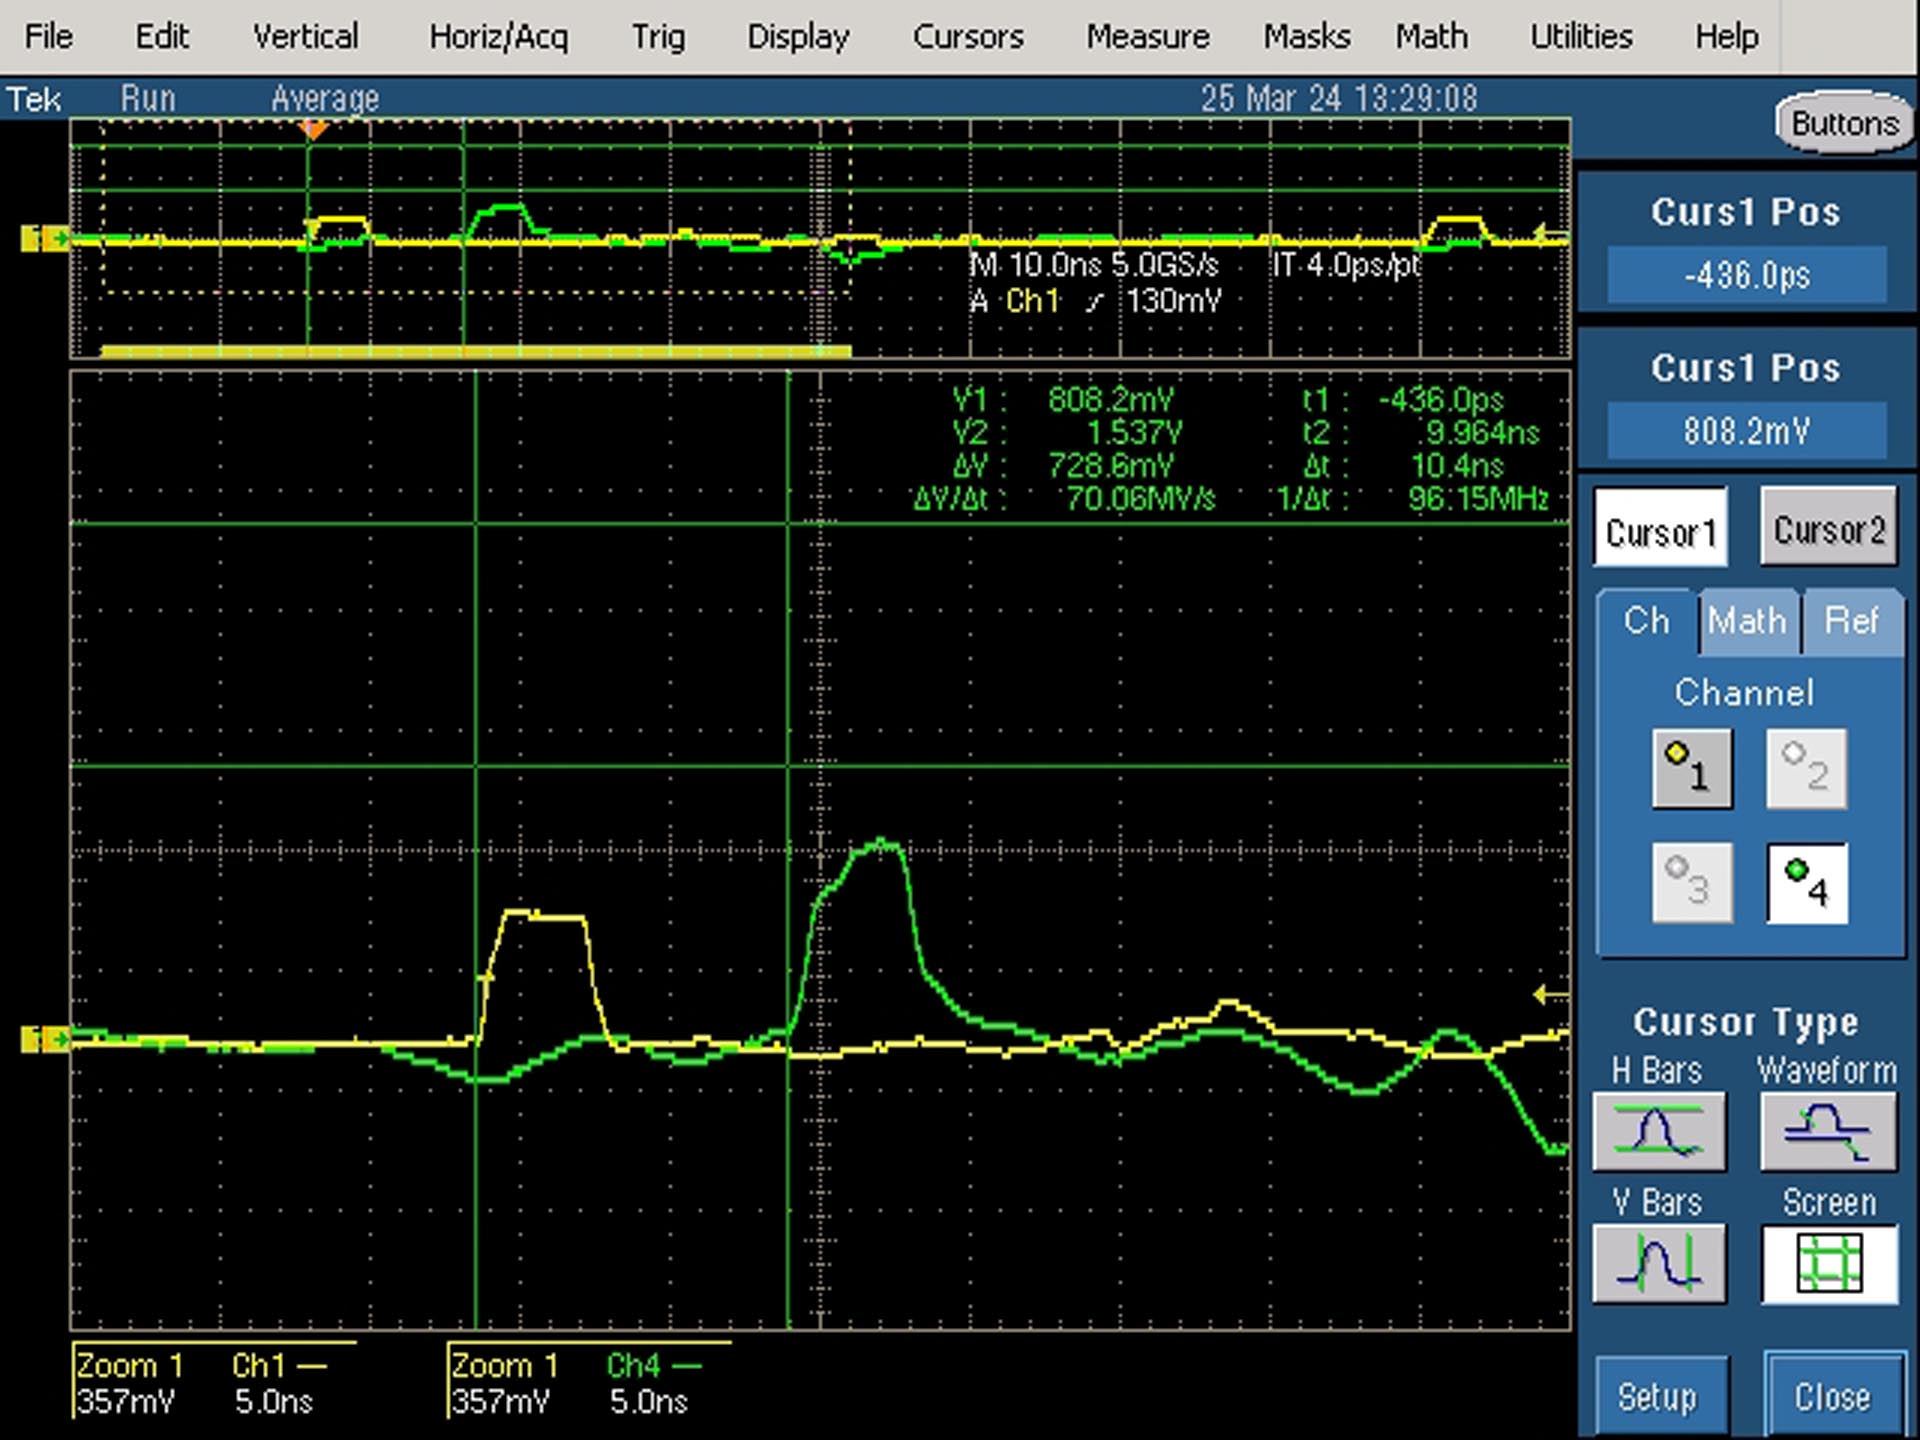1920x1440 pixels.
Task: Click the M 10.0ns 5.0GS/s timebase readout
Action: [1095, 266]
